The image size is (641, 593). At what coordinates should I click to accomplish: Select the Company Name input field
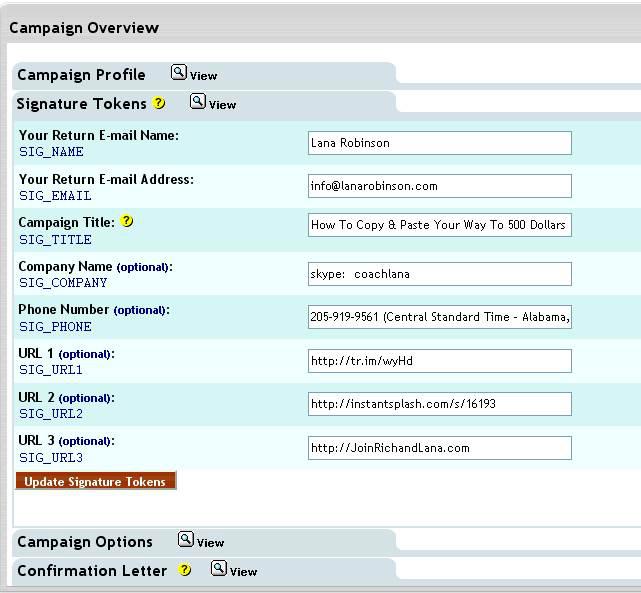point(439,274)
